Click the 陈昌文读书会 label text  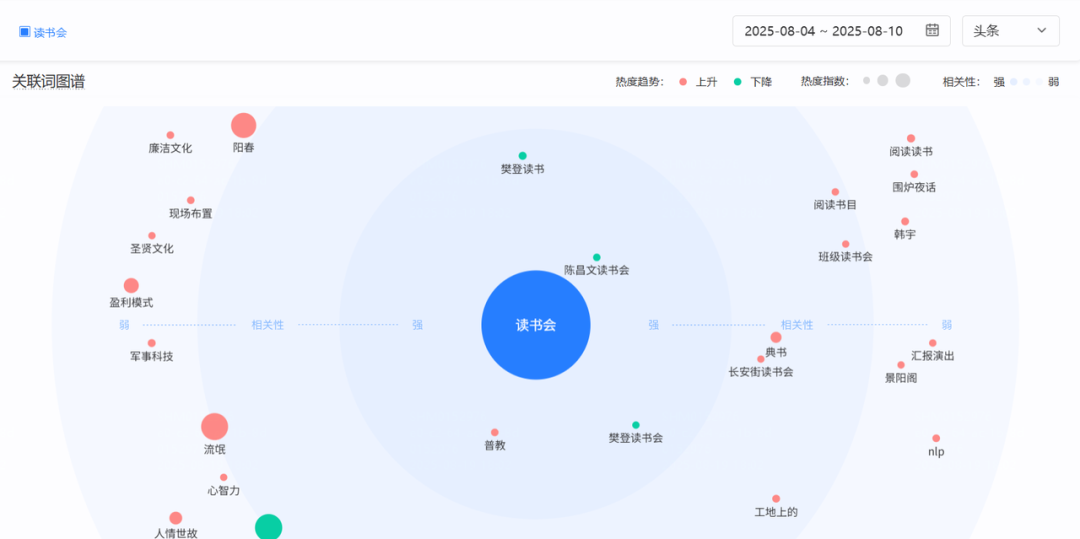point(596,271)
